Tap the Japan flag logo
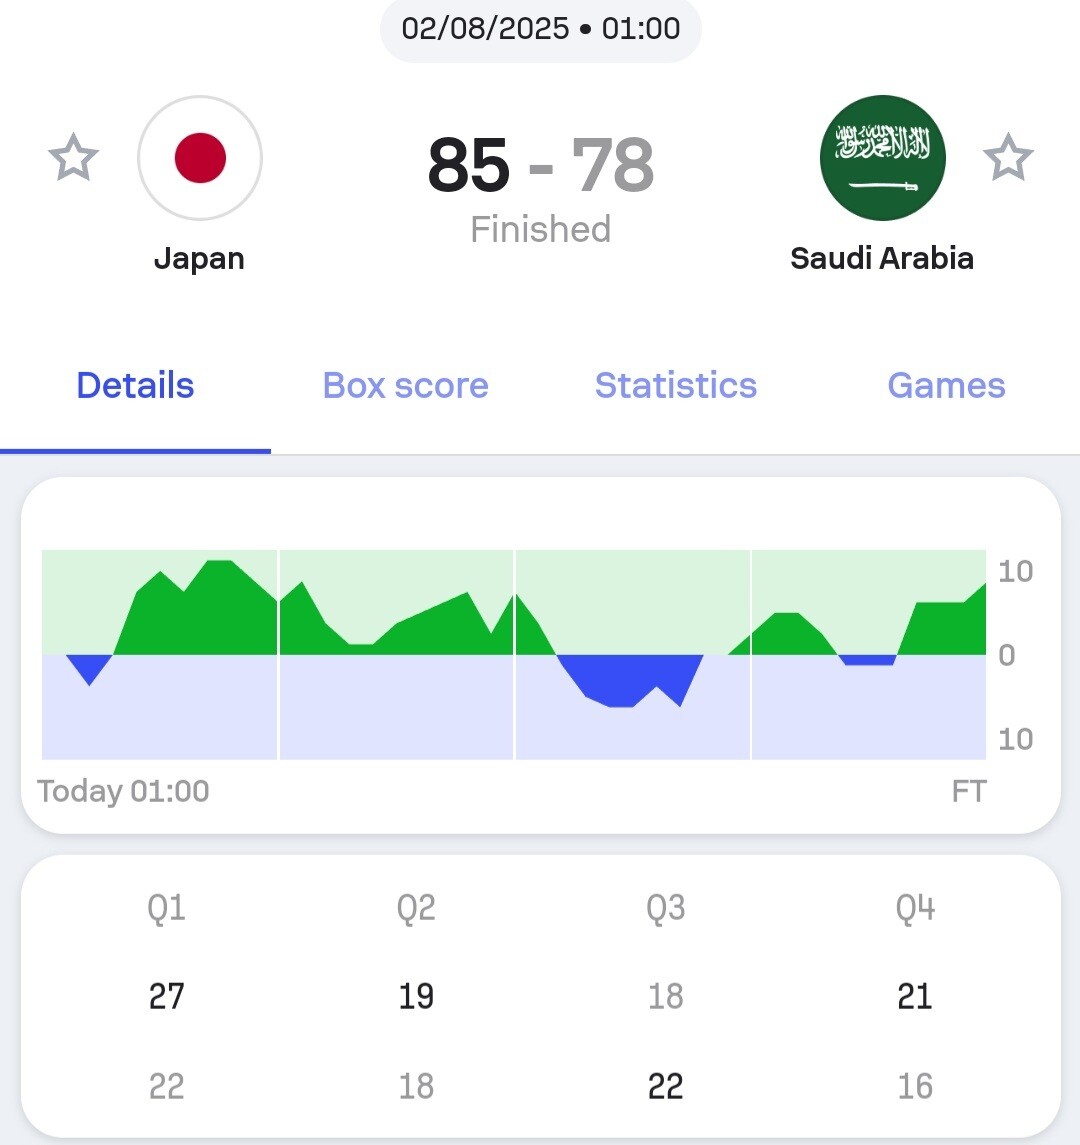This screenshot has height=1145, width=1080. [x=200, y=158]
